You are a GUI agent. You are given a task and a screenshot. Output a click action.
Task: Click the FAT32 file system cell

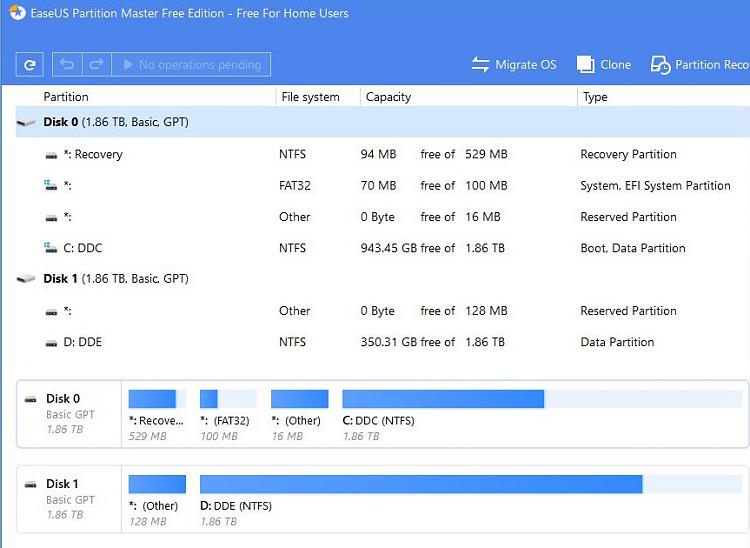pos(295,186)
